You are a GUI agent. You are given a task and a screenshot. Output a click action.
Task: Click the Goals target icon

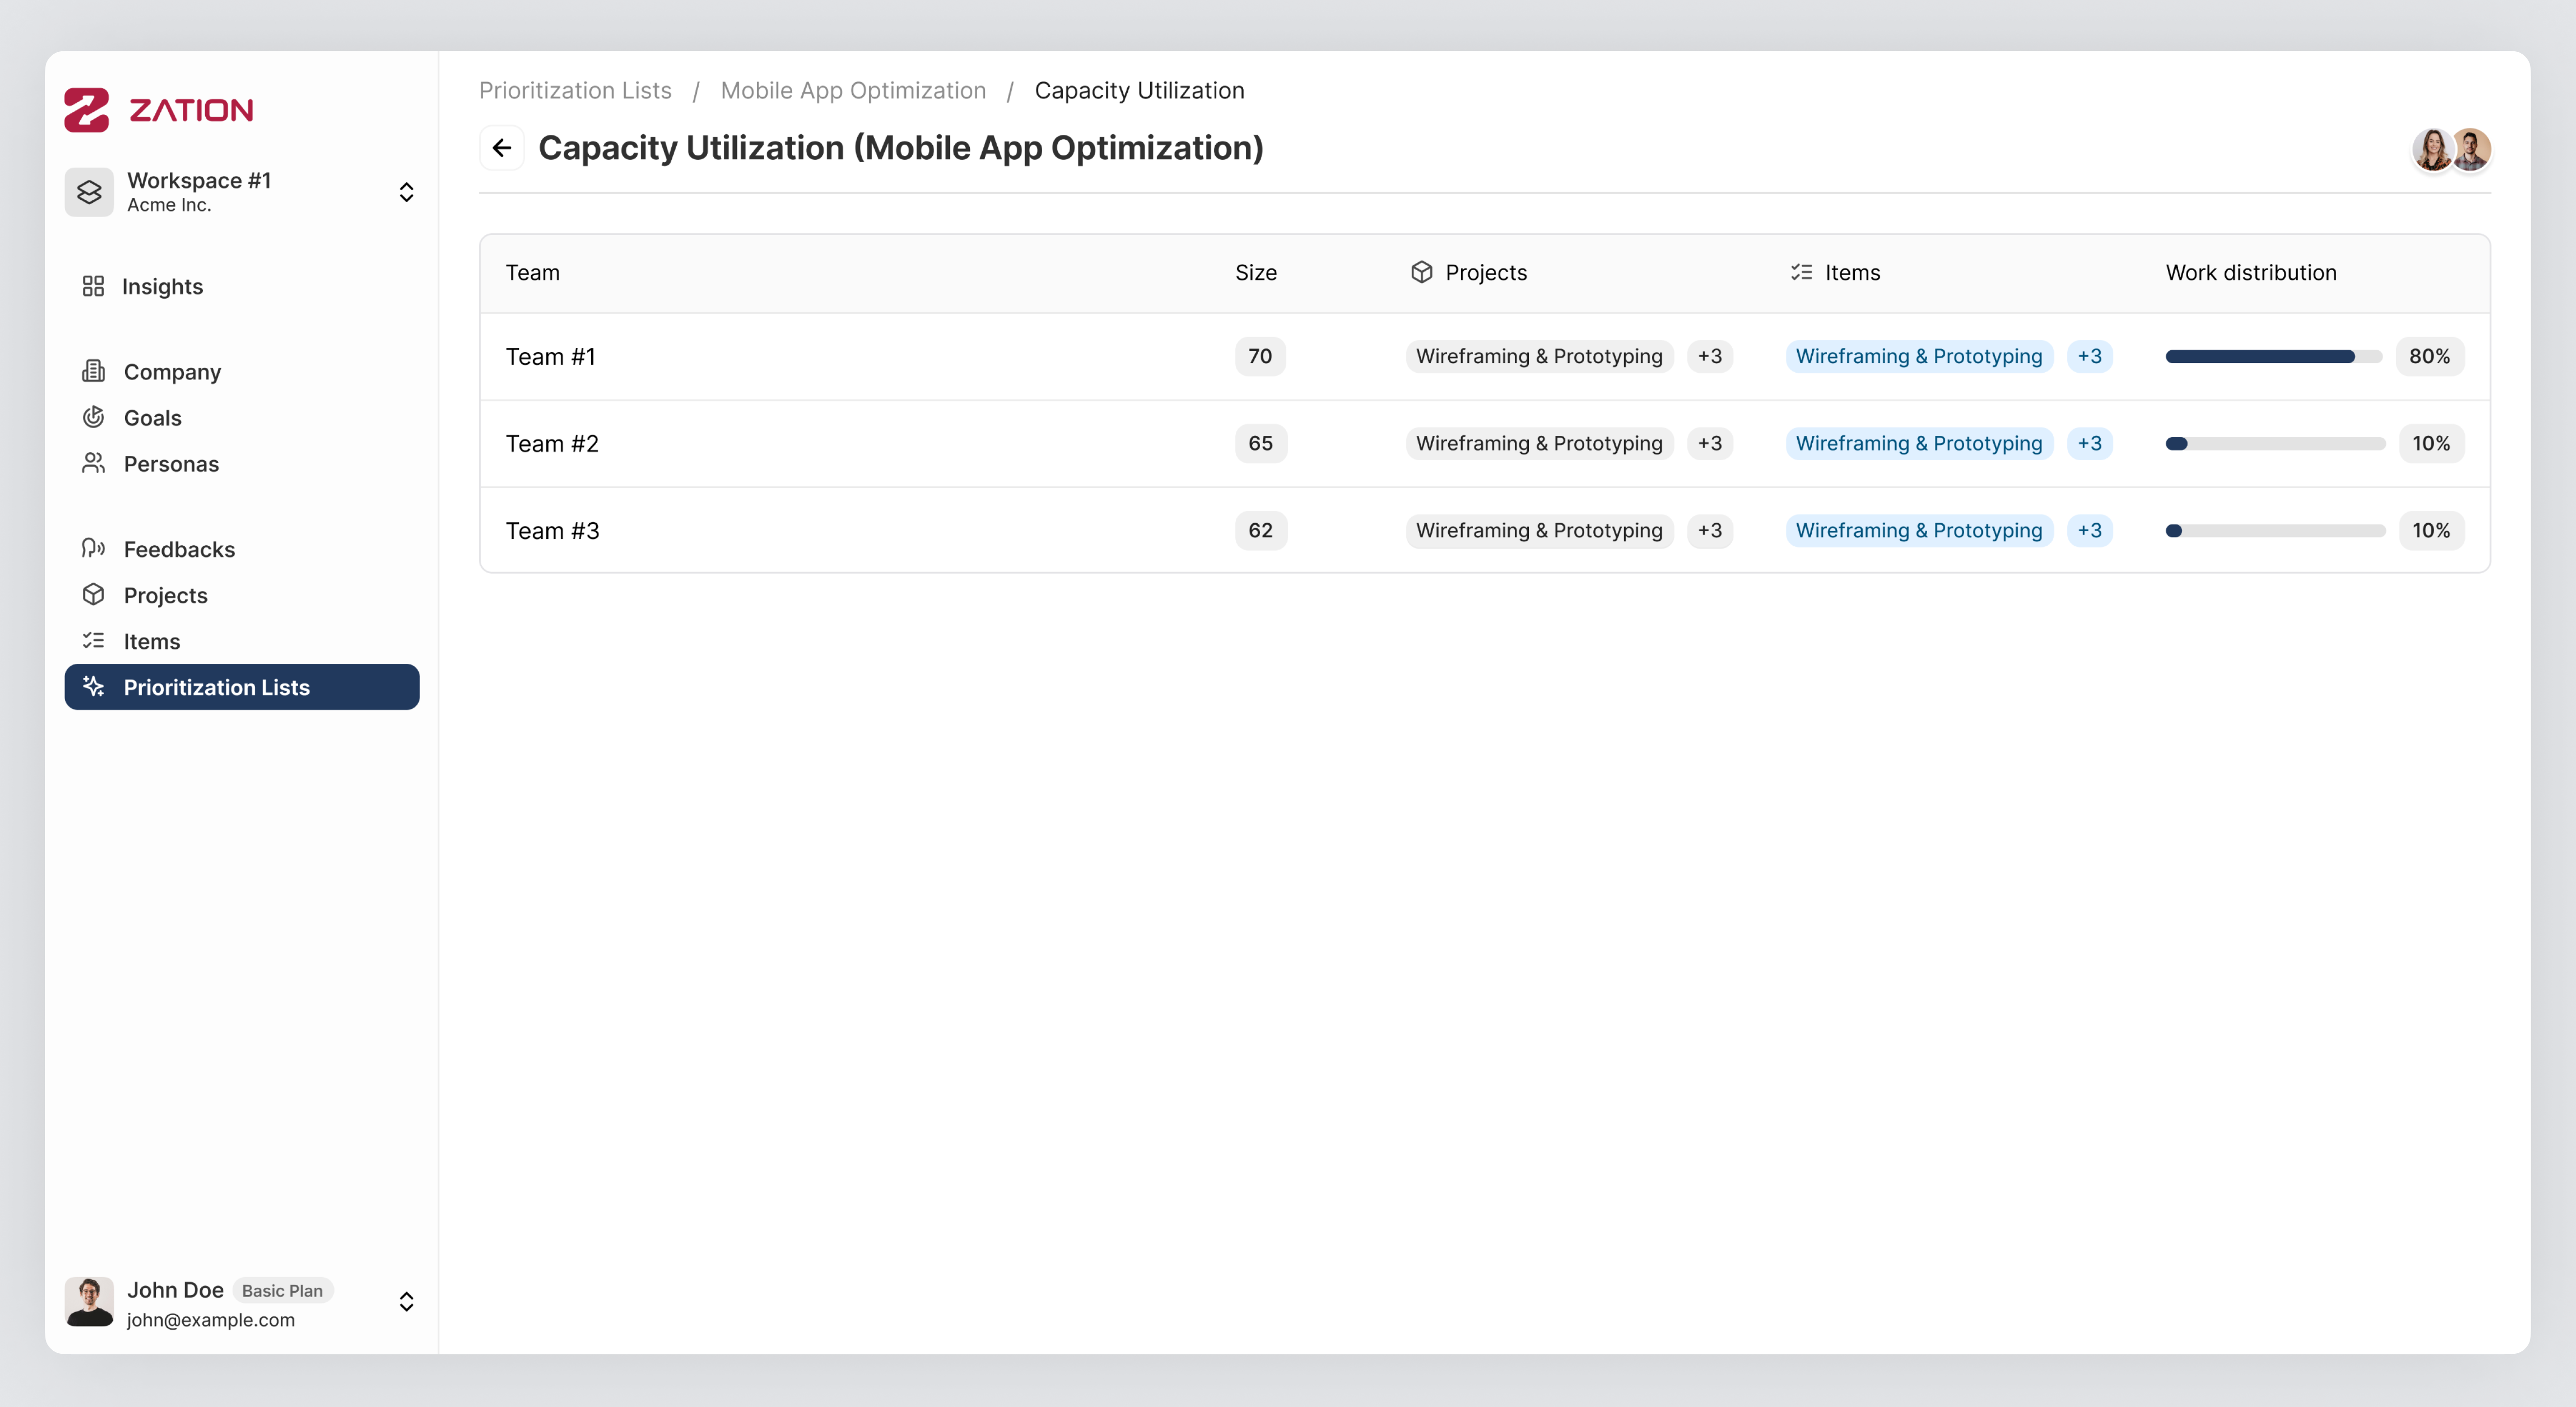[x=93, y=417]
